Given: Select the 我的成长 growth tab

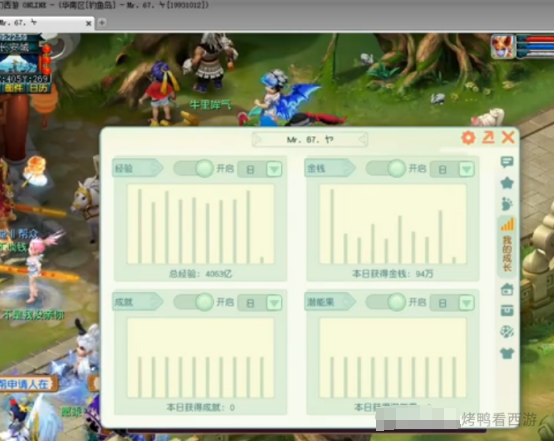Looking at the screenshot, I should [x=507, y=246].
